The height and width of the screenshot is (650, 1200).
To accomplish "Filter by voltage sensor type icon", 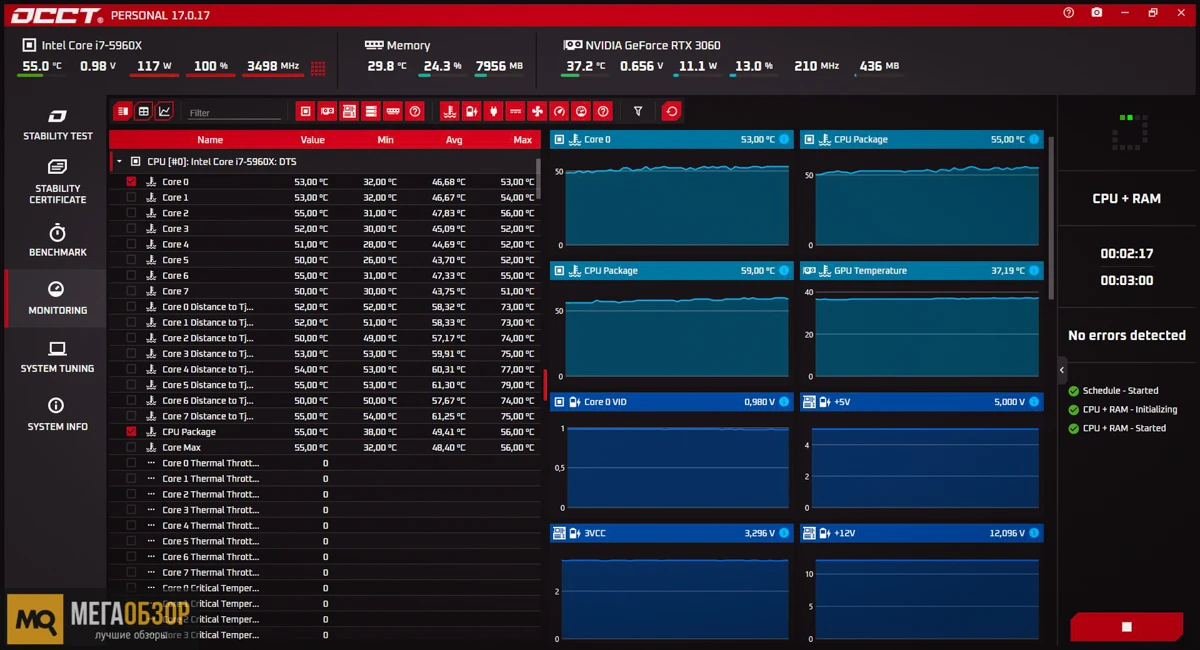I will point(472,111).
